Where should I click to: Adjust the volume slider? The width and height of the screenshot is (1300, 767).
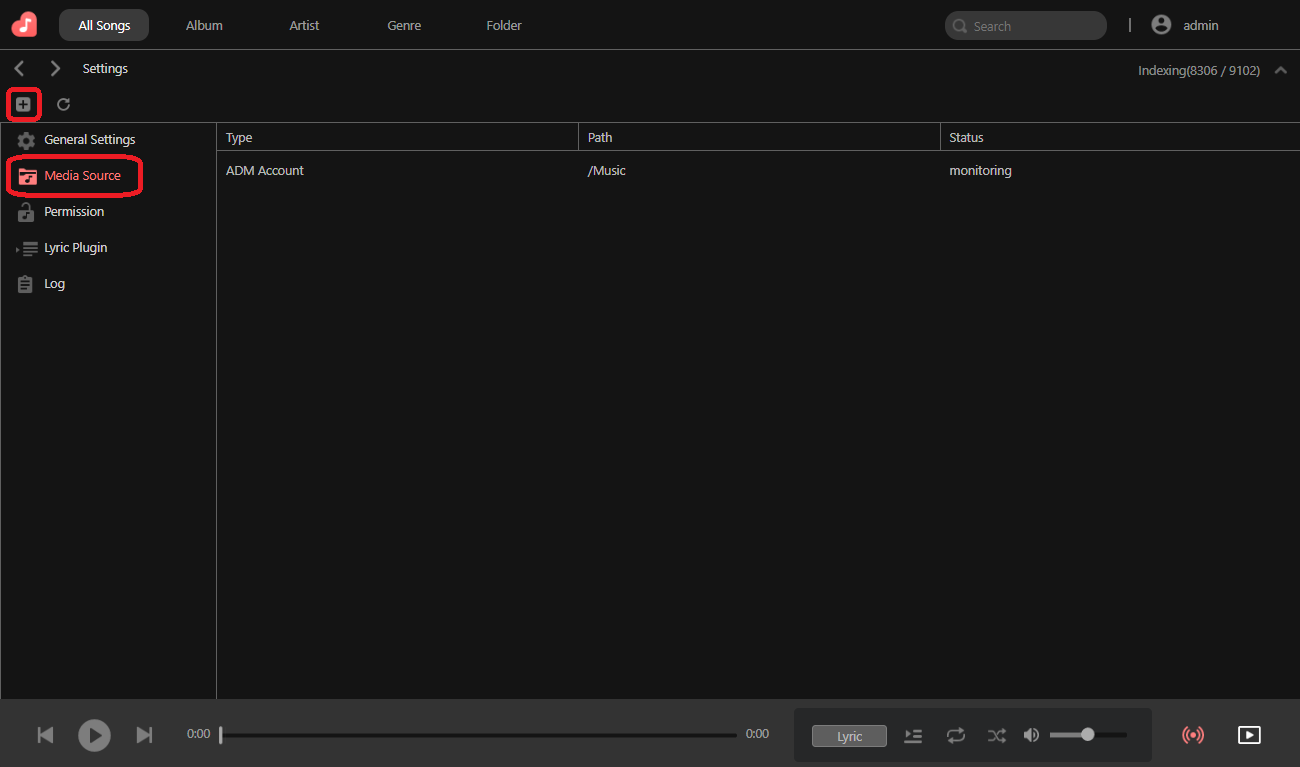pos(1088,735)
